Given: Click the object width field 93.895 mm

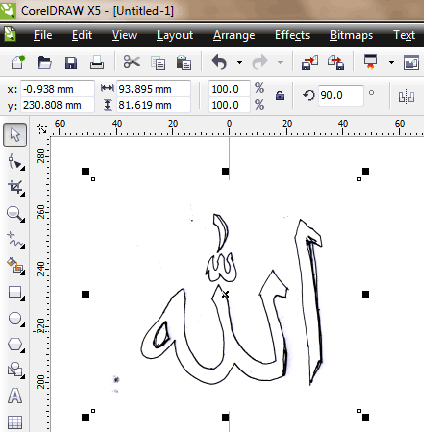Looking at the screenshot, I should [x=153, y=89].
